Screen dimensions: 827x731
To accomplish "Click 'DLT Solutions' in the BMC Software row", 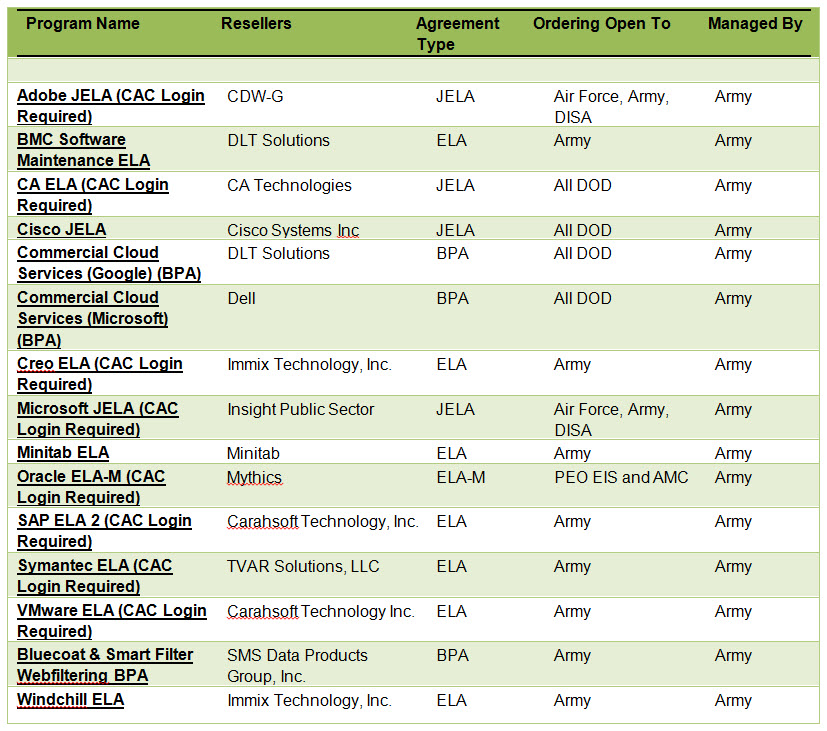I will (278, 141).
